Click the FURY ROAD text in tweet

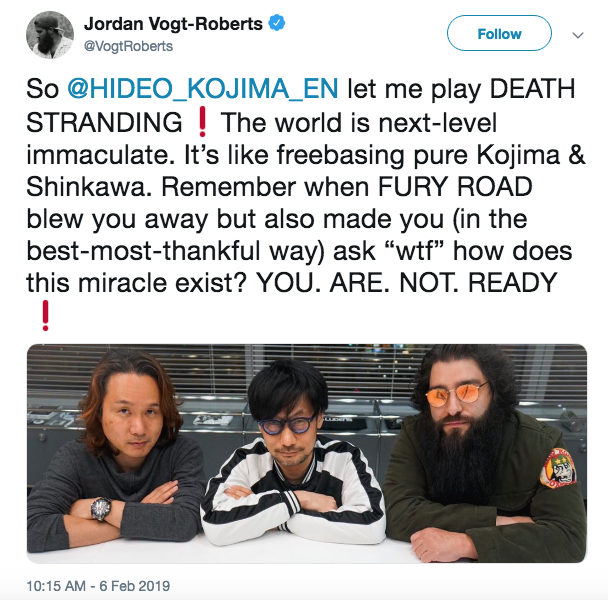click(455, 187)
